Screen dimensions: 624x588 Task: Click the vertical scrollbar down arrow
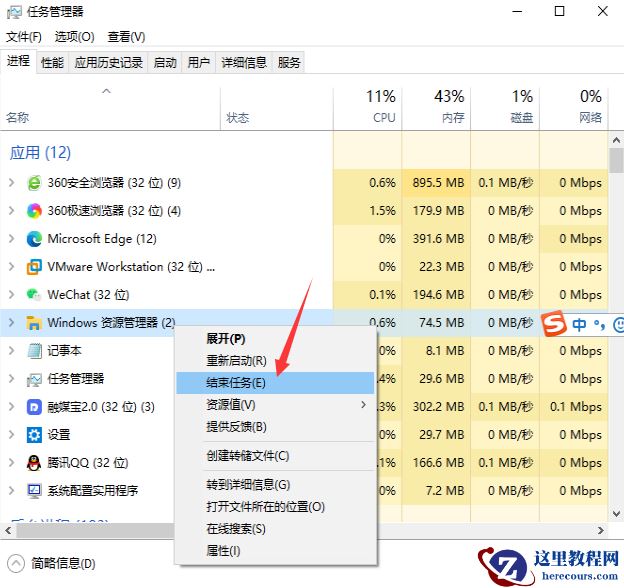pos(616,514)
